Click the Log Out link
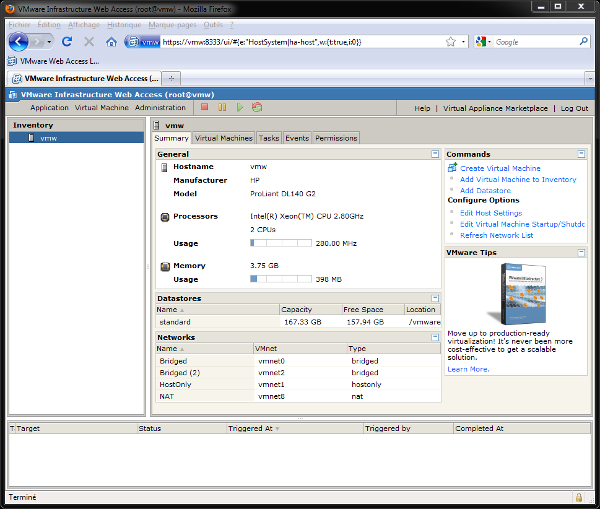 (x=574, y=108)
